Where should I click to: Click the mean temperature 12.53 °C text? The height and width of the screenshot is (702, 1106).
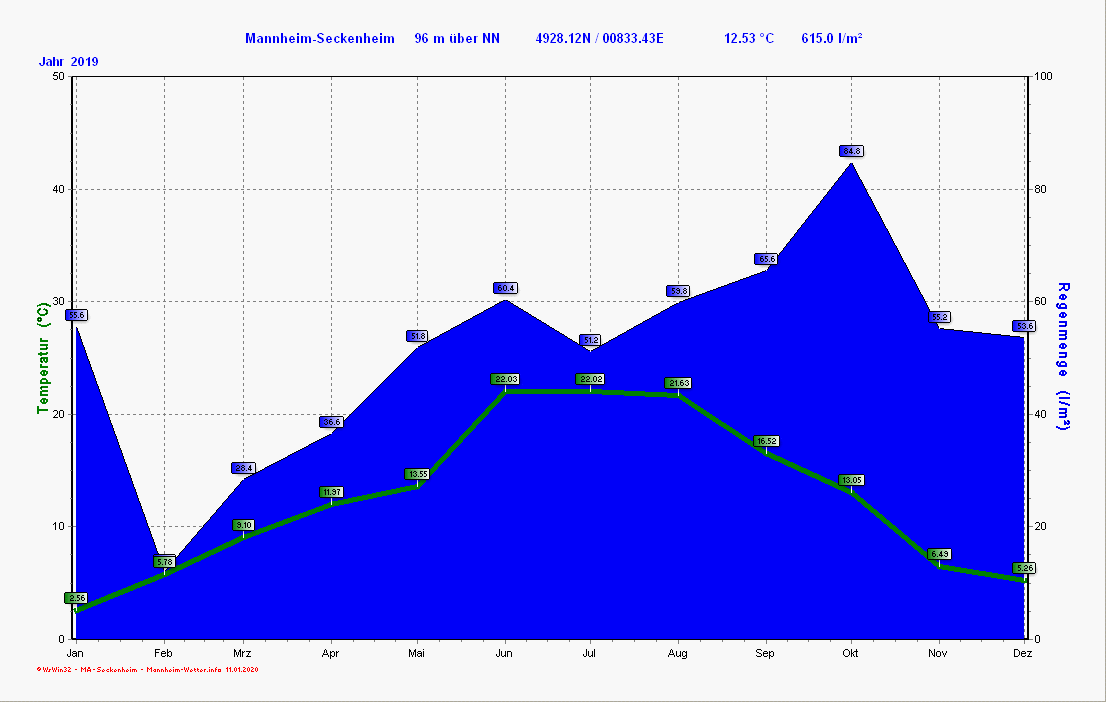tap(749, 38)
